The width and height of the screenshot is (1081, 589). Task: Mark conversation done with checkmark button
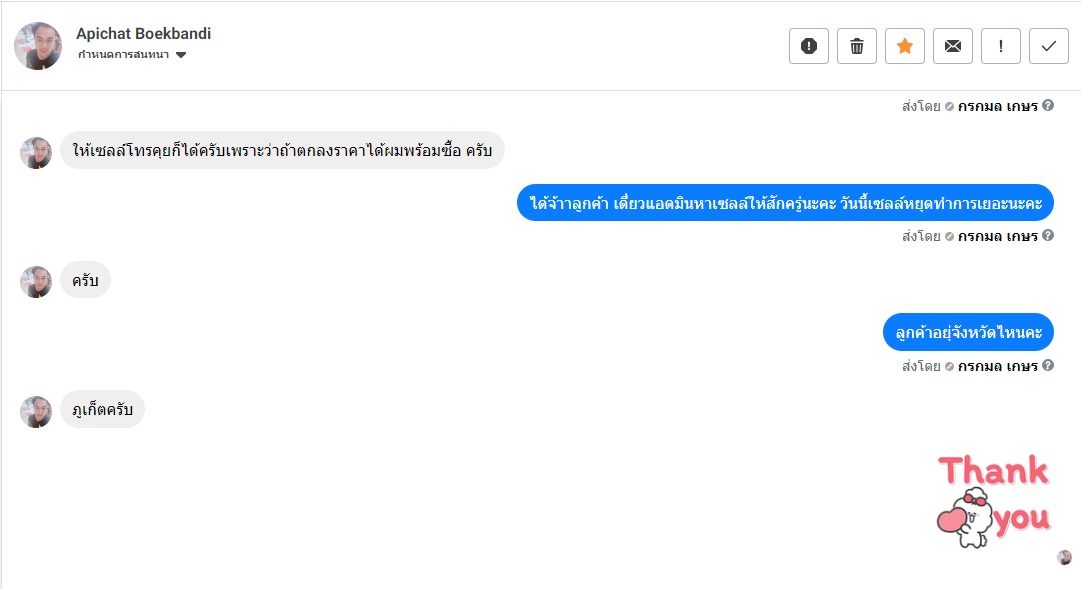pyautogui.click(x=1049, y=46)
